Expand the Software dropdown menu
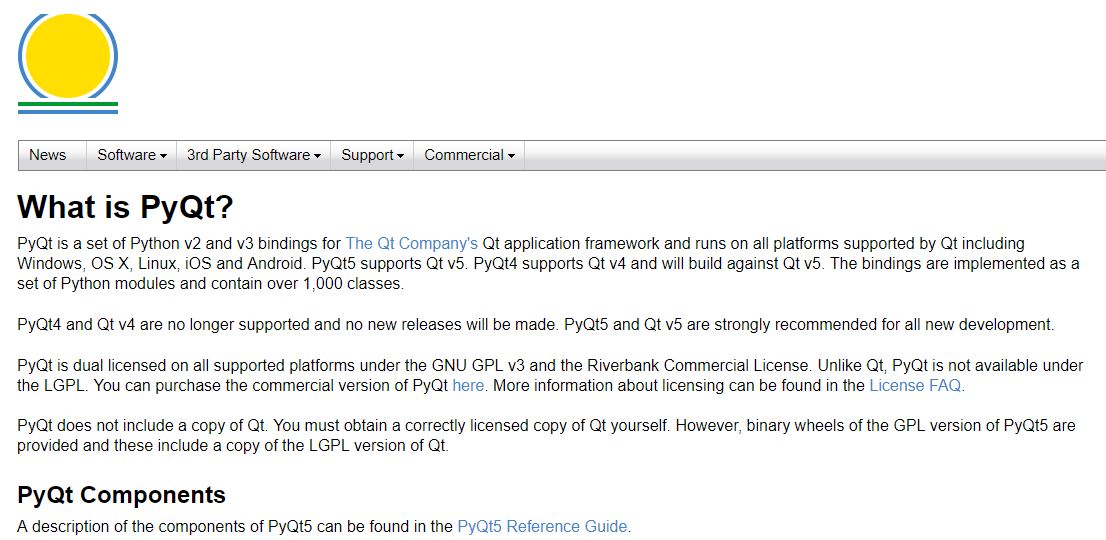Screen dimensions: 1106x540 pyautogui.click(x=126, y=155)
